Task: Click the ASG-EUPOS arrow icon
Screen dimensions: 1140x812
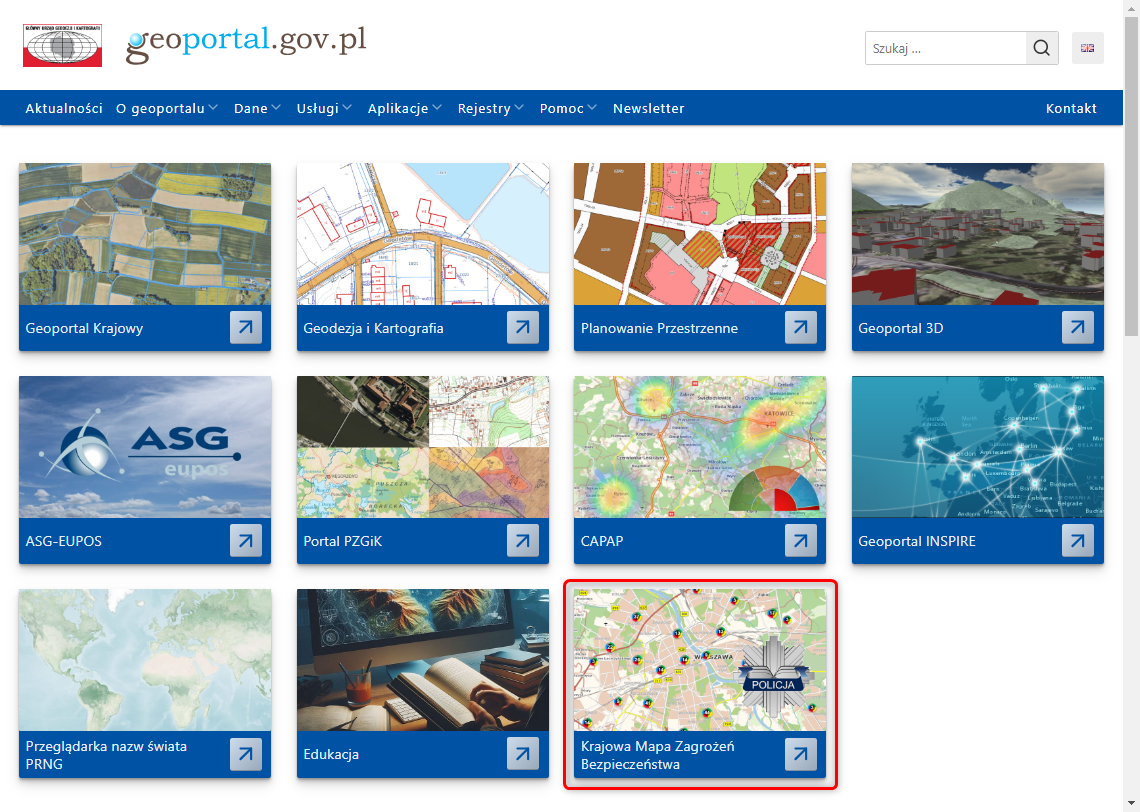Action: 246,541
